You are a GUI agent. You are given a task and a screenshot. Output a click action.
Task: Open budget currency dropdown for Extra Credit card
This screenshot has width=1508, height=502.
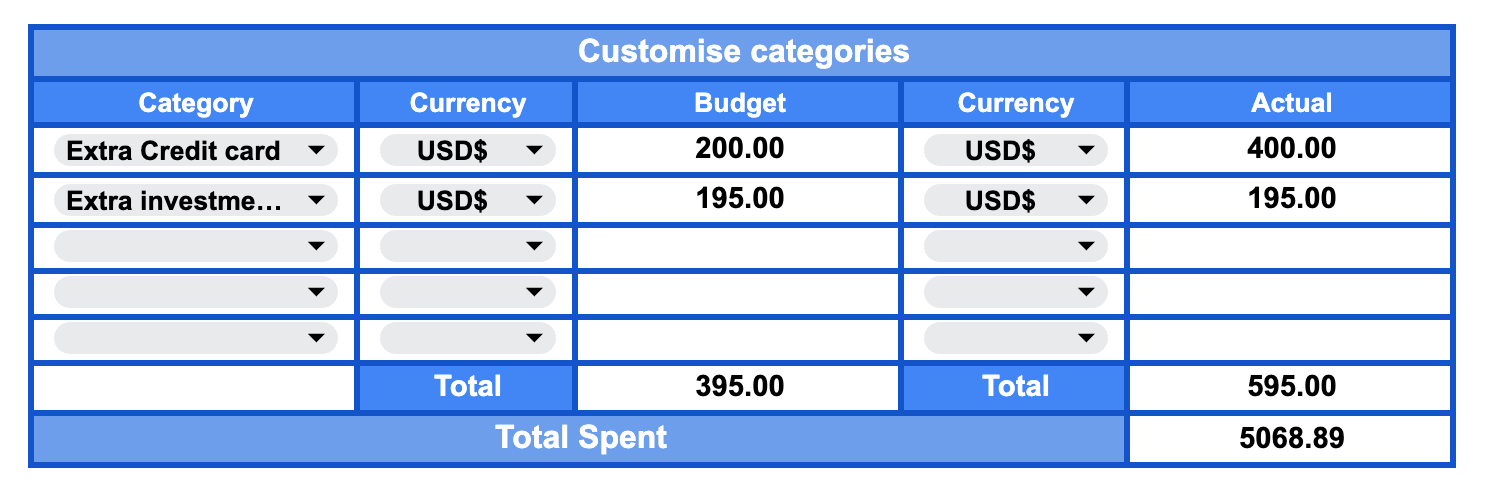pos(467,151)
